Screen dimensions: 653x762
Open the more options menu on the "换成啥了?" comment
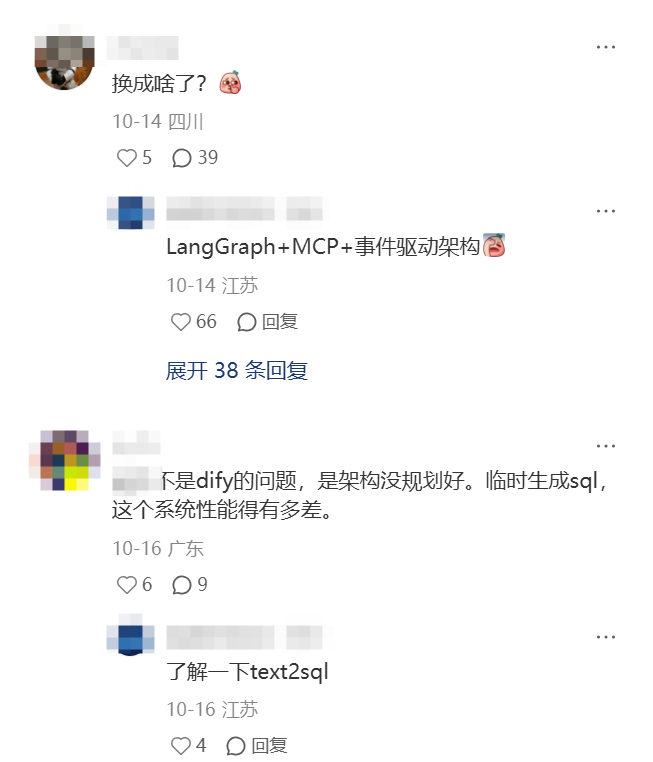(x=606, y=47)
